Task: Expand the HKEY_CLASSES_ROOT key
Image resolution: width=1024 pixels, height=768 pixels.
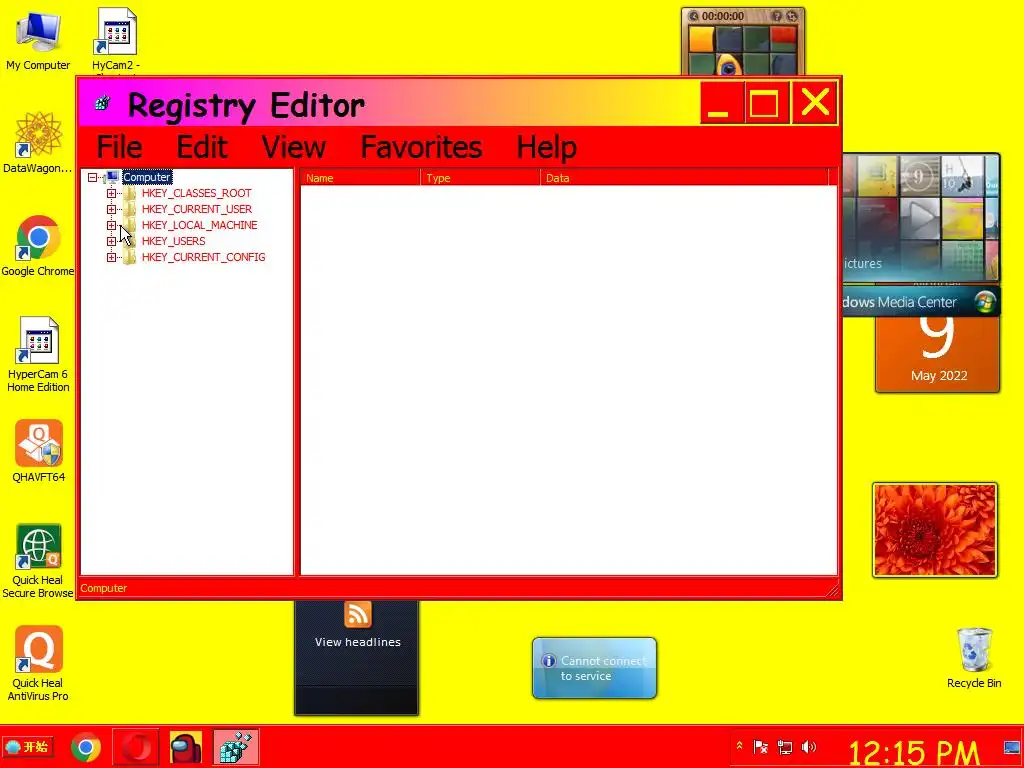Action: pyautogui.click(x=111, y=193)
